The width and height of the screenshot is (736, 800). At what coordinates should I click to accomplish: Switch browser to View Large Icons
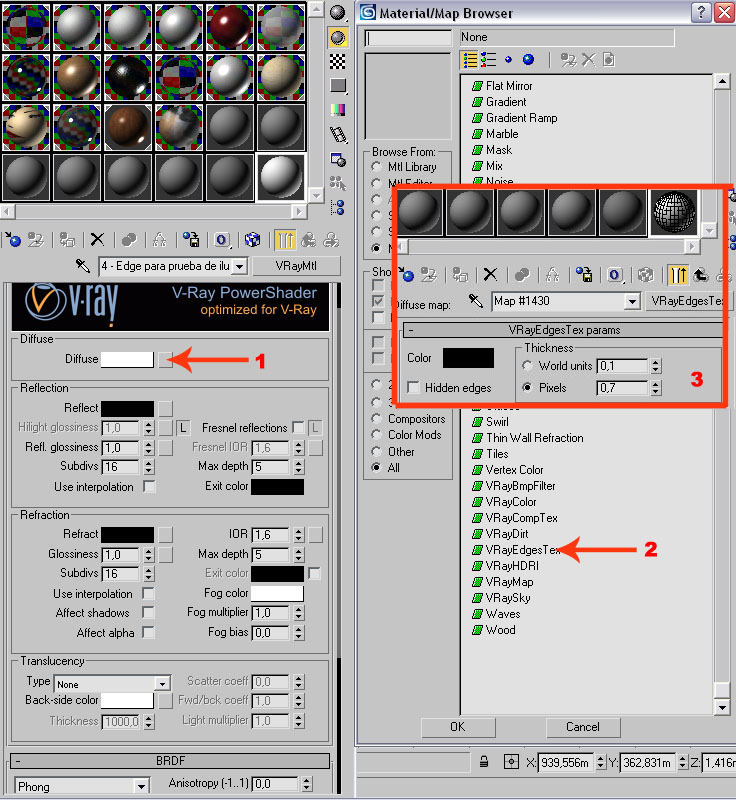[528, 60]
